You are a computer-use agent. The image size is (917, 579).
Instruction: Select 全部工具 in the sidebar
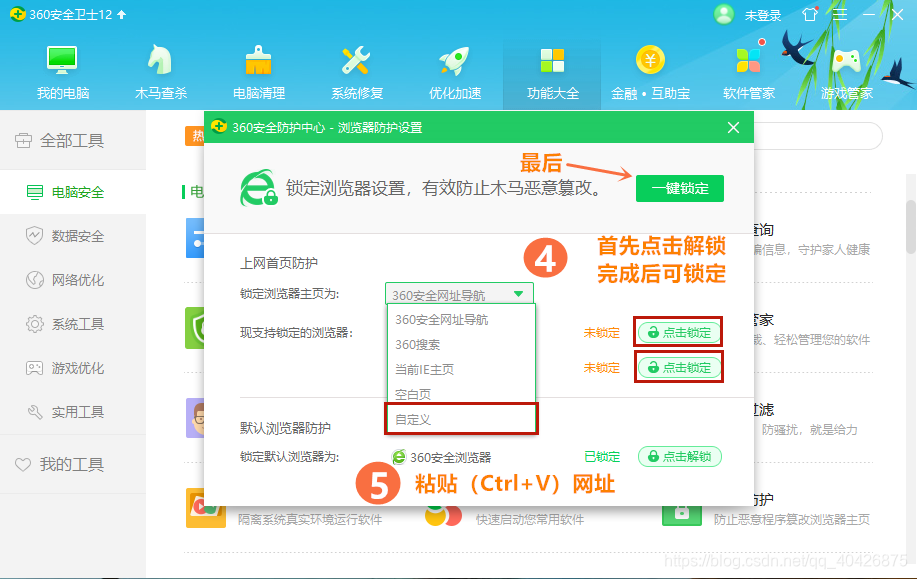point(73,140)
